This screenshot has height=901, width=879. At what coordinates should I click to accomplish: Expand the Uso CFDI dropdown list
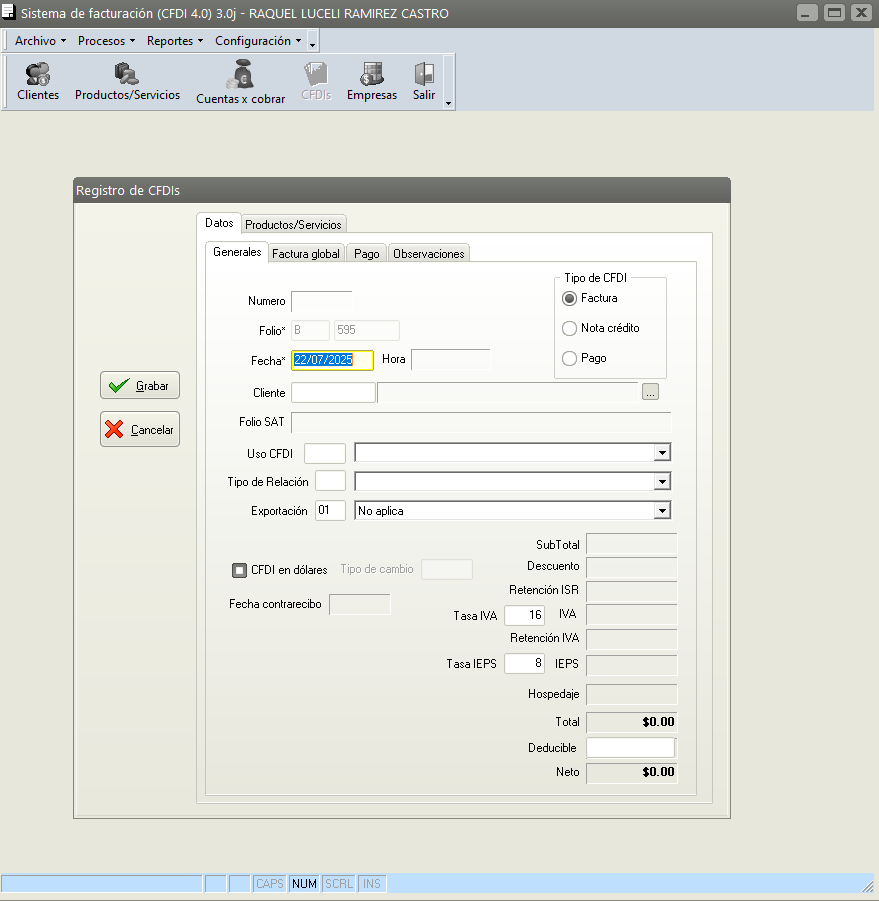coord(661,453)
